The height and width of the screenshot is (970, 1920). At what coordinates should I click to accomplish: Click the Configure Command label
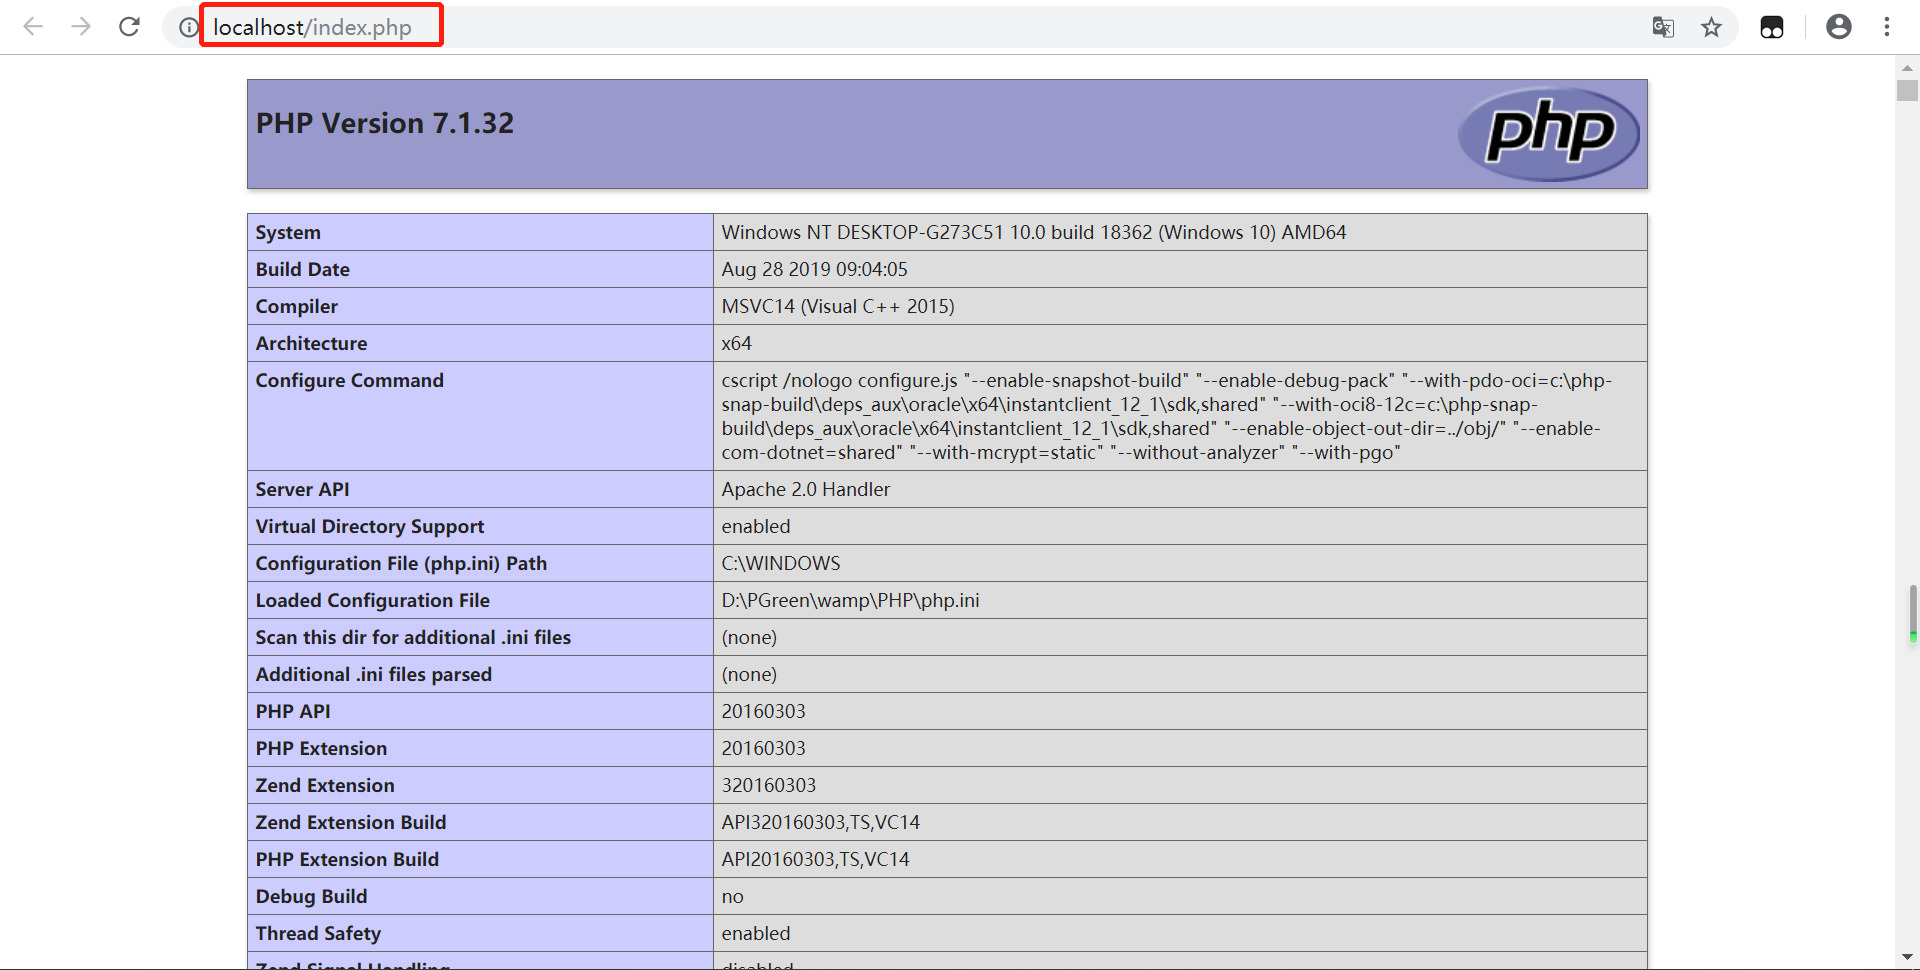349,380
